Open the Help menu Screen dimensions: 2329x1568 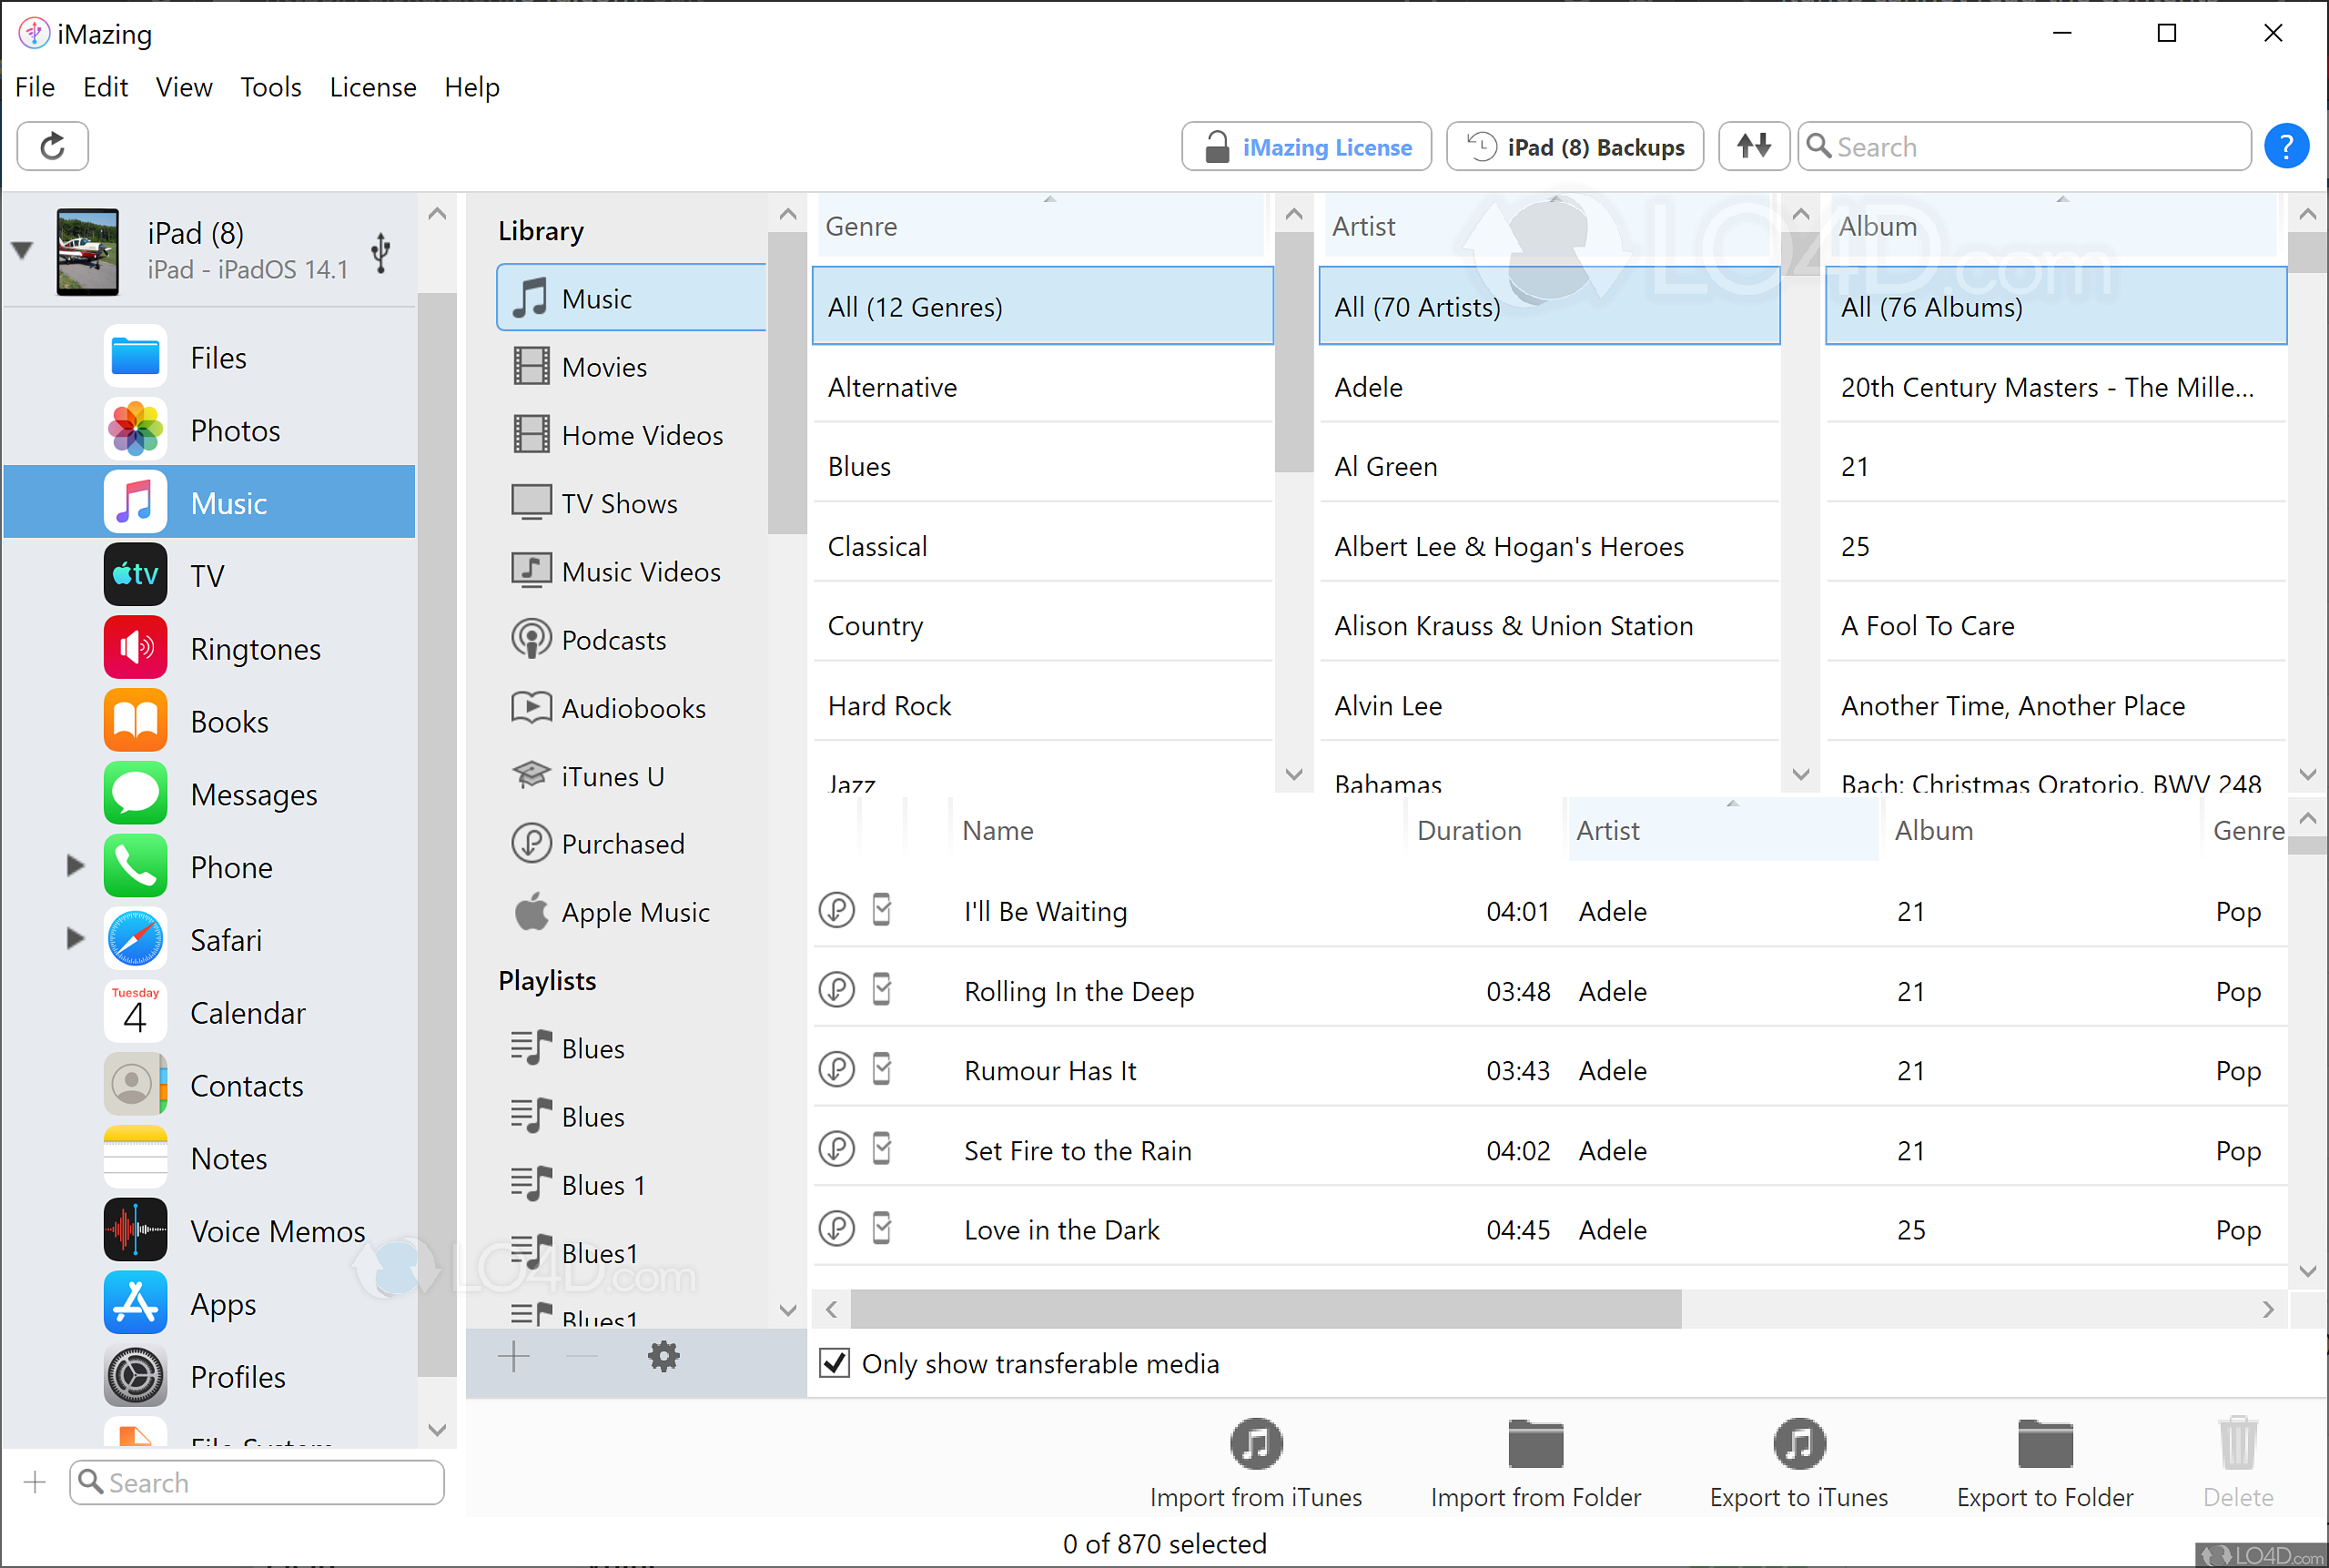(472, 87)
